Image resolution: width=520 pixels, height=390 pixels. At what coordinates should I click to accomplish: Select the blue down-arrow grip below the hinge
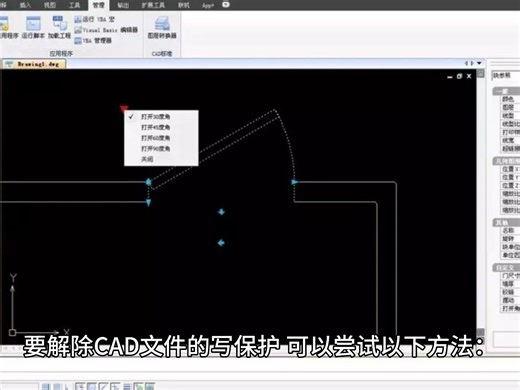pyautogui.click(x=148, y=202)
